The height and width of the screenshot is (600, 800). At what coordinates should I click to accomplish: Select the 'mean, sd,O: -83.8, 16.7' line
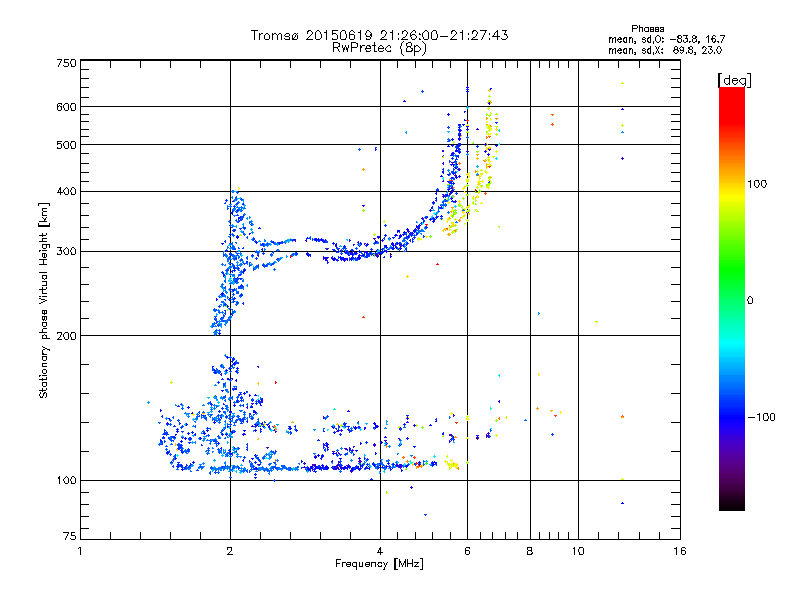pyautogui.click(x=666, y=39)
